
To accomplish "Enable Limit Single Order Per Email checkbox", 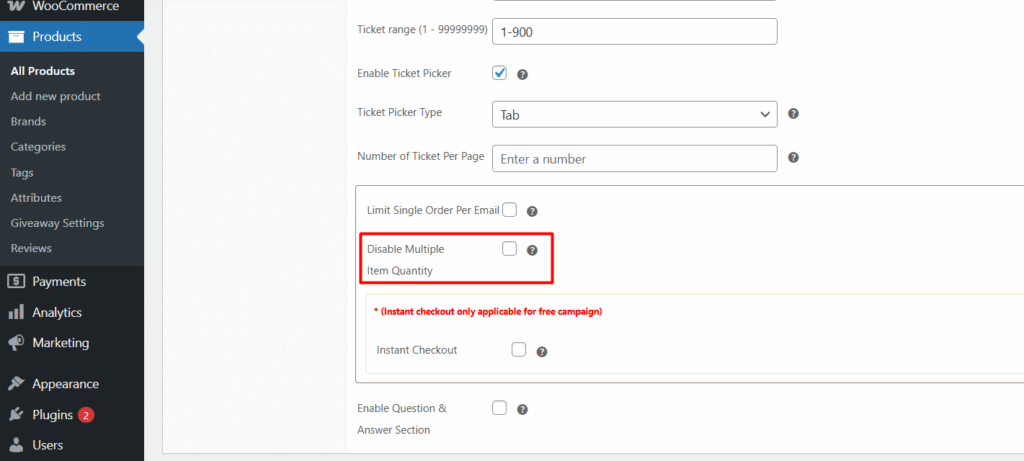I will [509, 210].
